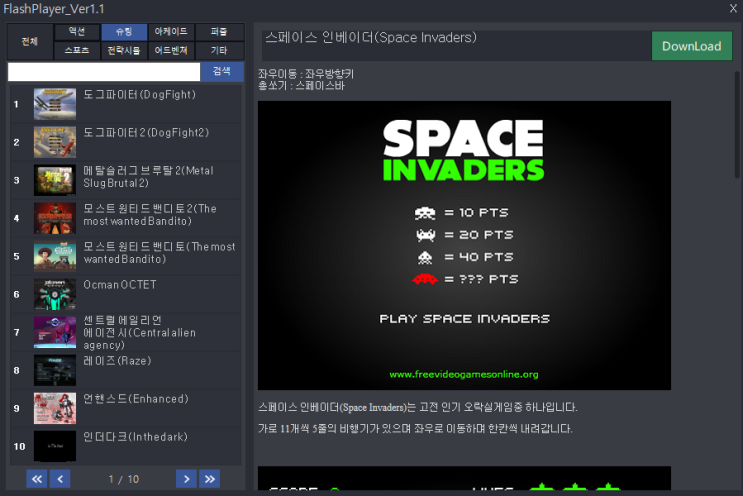Select 인더다크(Inthedark) title text
Screen dimensions: 743x496
pyautogui.click(x=135, y=437)
